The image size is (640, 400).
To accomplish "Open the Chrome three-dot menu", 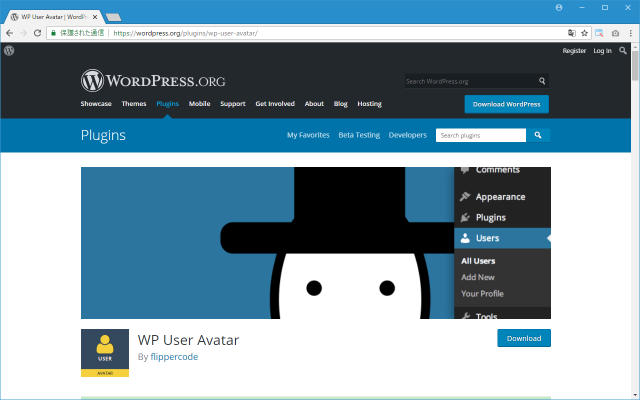I will 631,33.
